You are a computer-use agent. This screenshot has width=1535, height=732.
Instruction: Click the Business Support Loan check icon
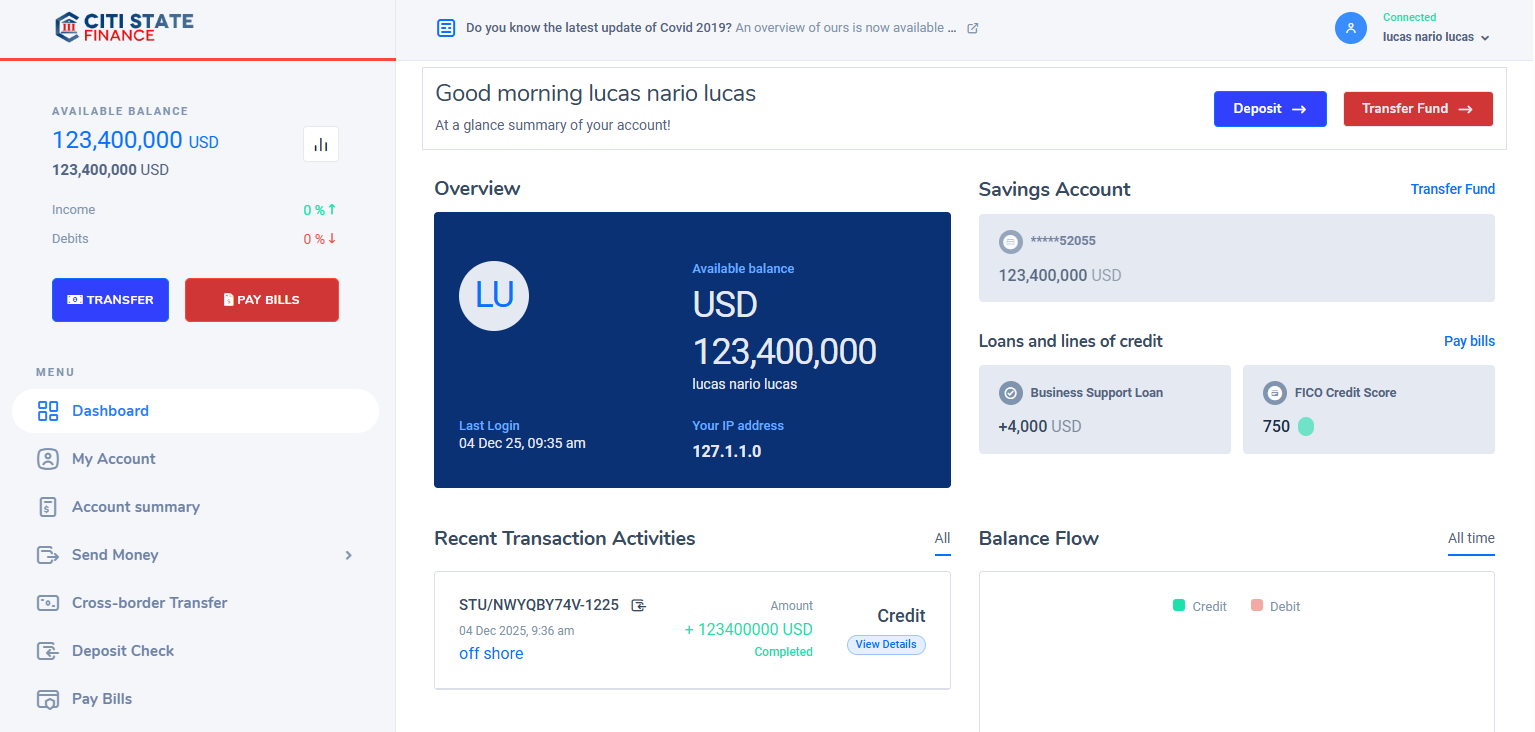[x=1010, y=393]
